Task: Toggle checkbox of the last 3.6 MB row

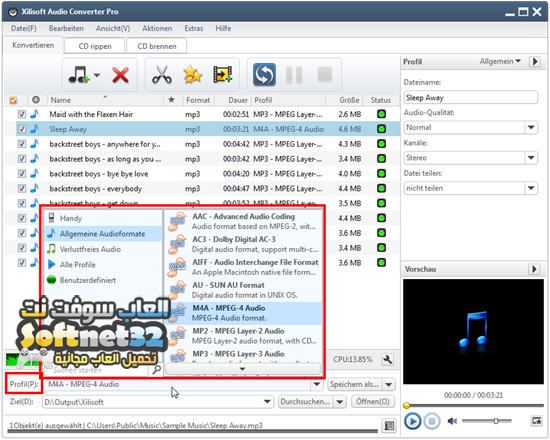Action: click(x=22, y=262)
